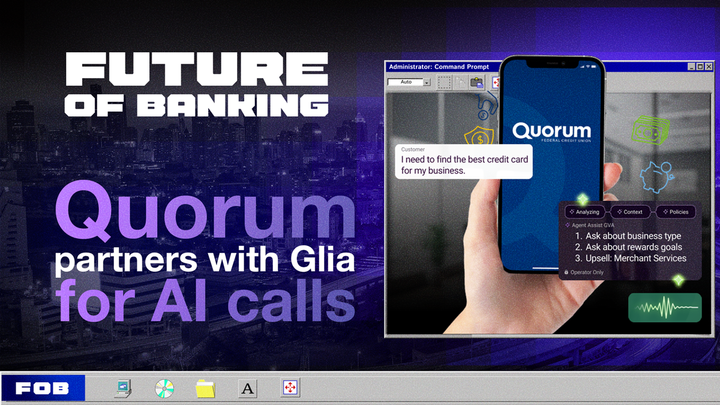Click the Paste clipboard toolbar icon
This screenshot has width=720, height=405.
[x=478, y=82]
